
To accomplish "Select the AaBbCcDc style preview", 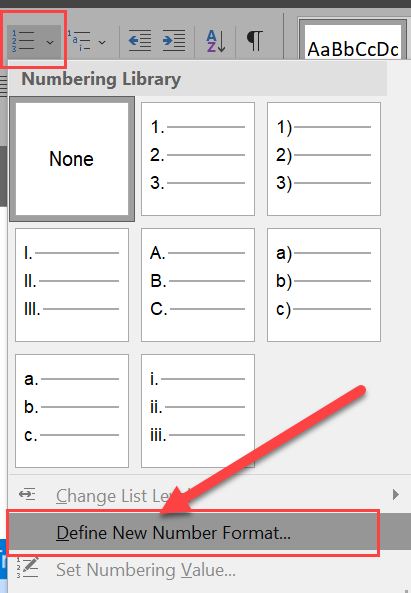I will tap(353, 42).
